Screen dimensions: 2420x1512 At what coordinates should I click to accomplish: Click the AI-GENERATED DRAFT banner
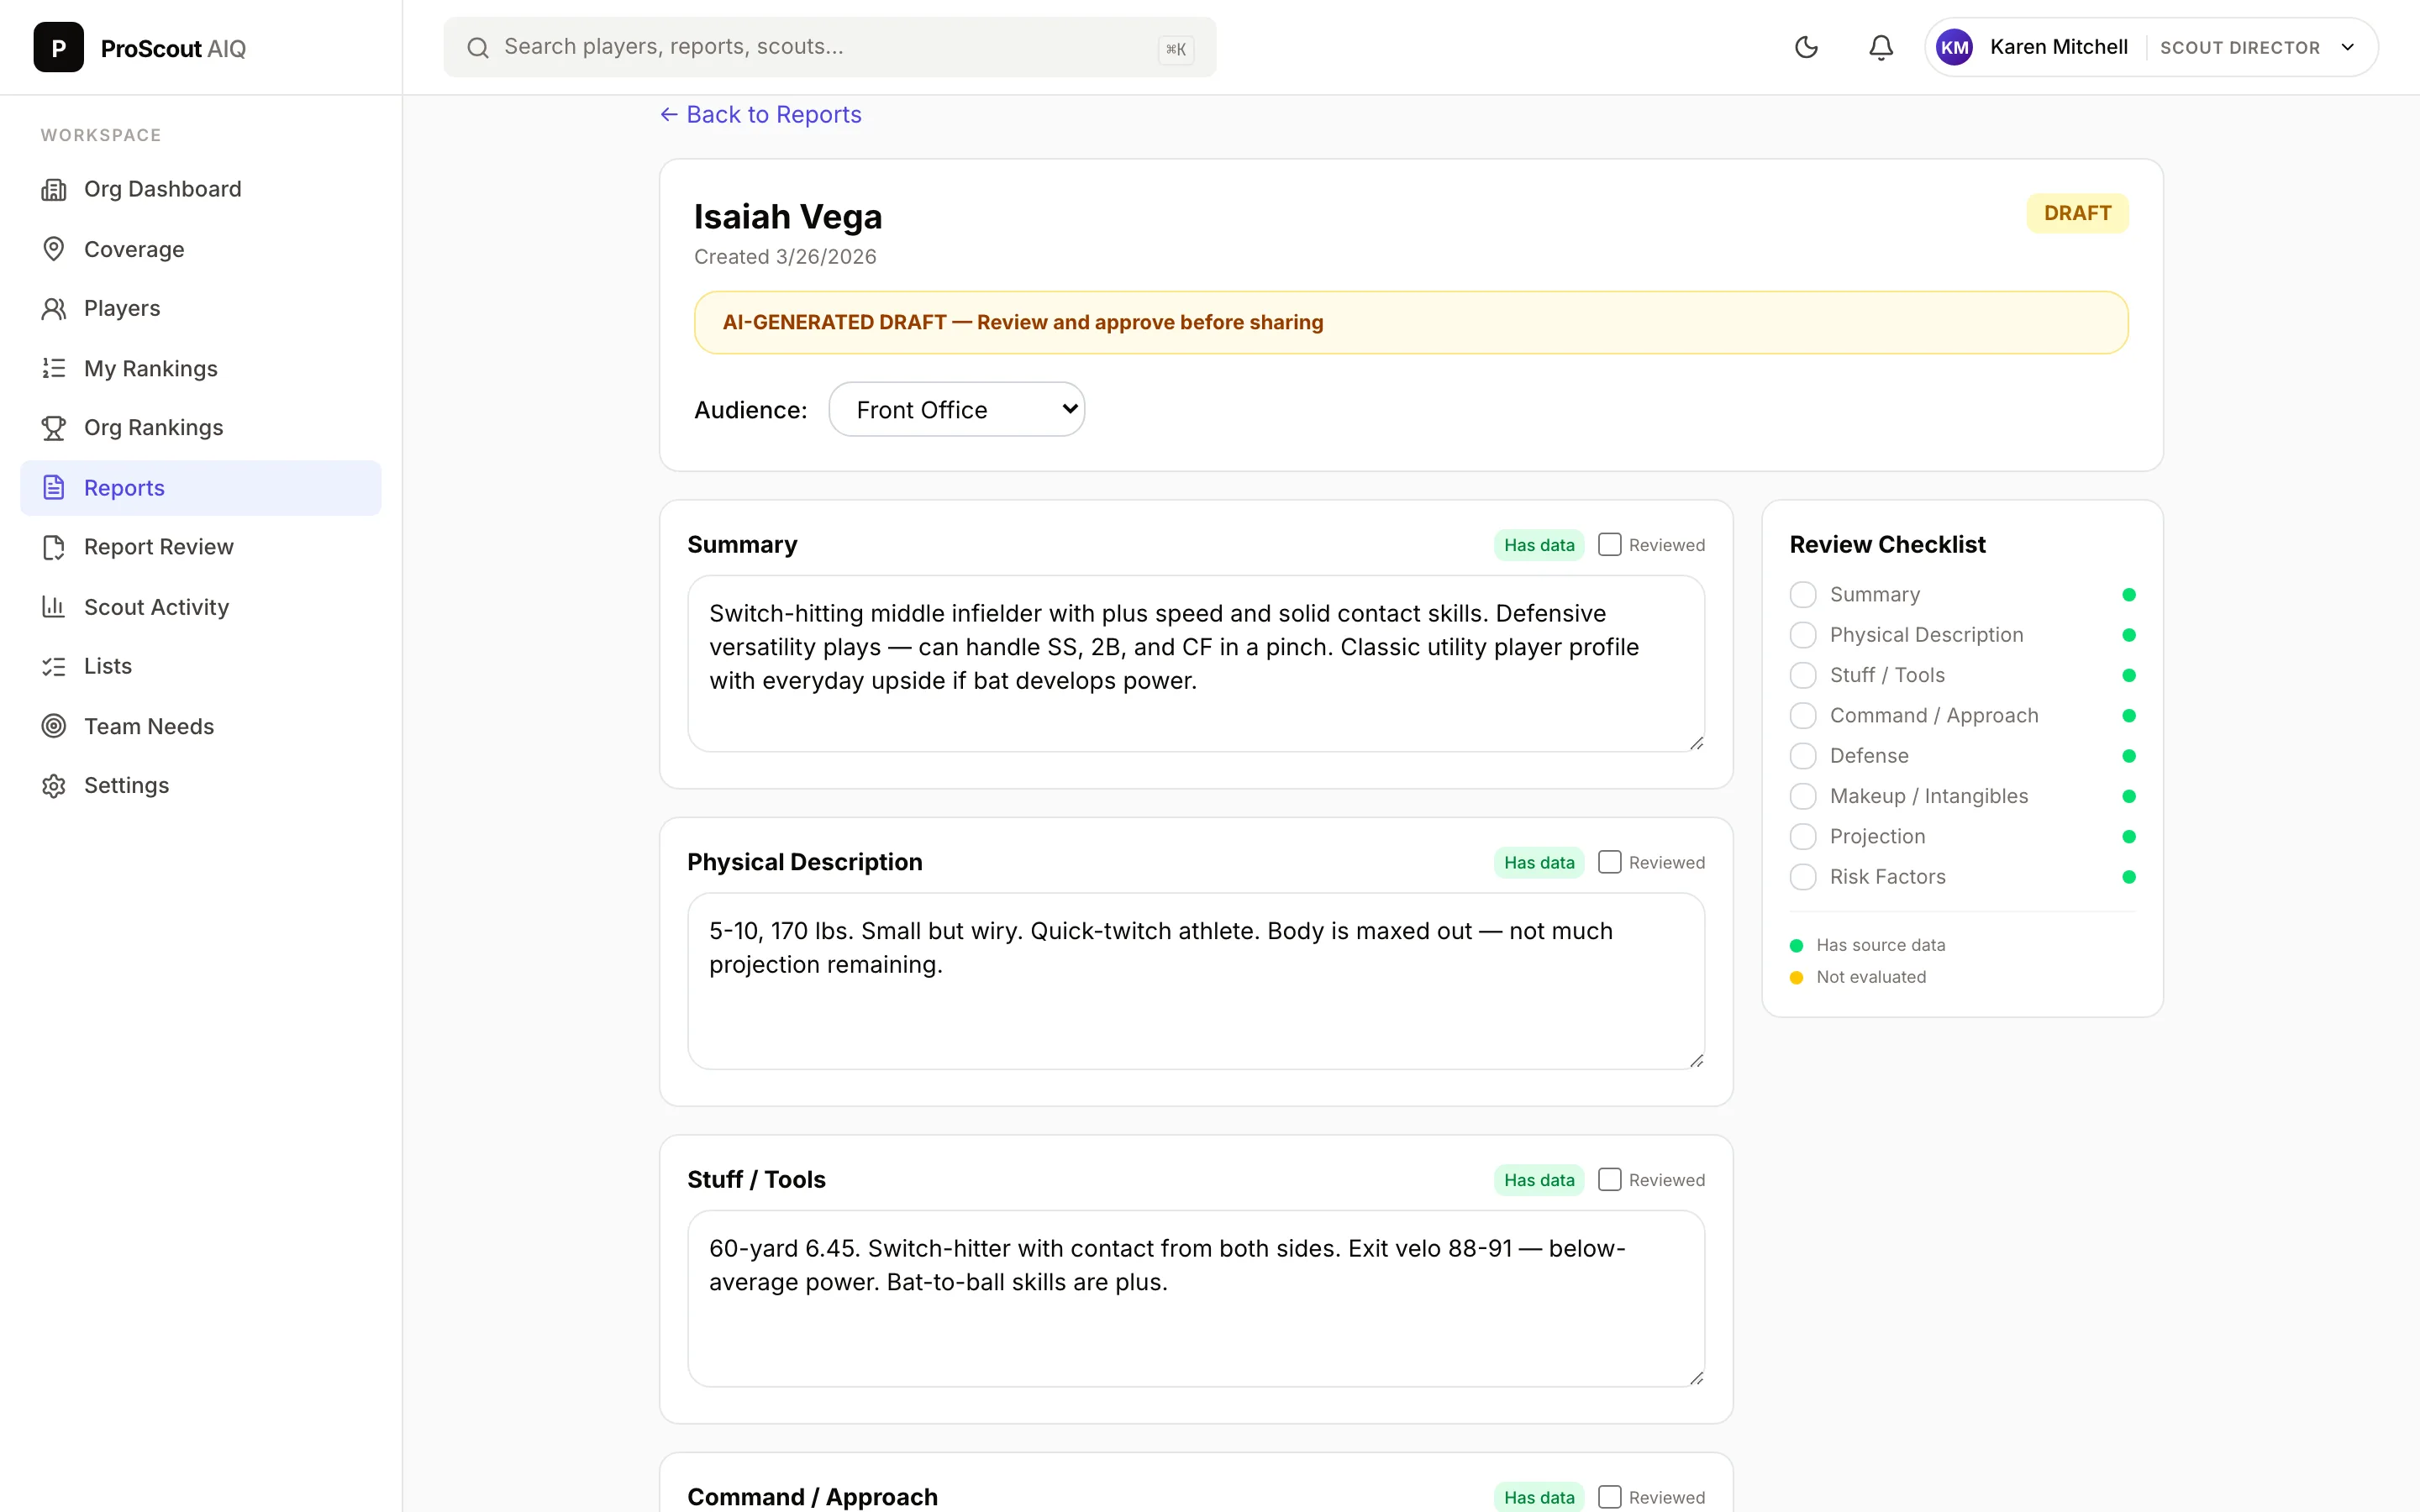click(1411, 322)
